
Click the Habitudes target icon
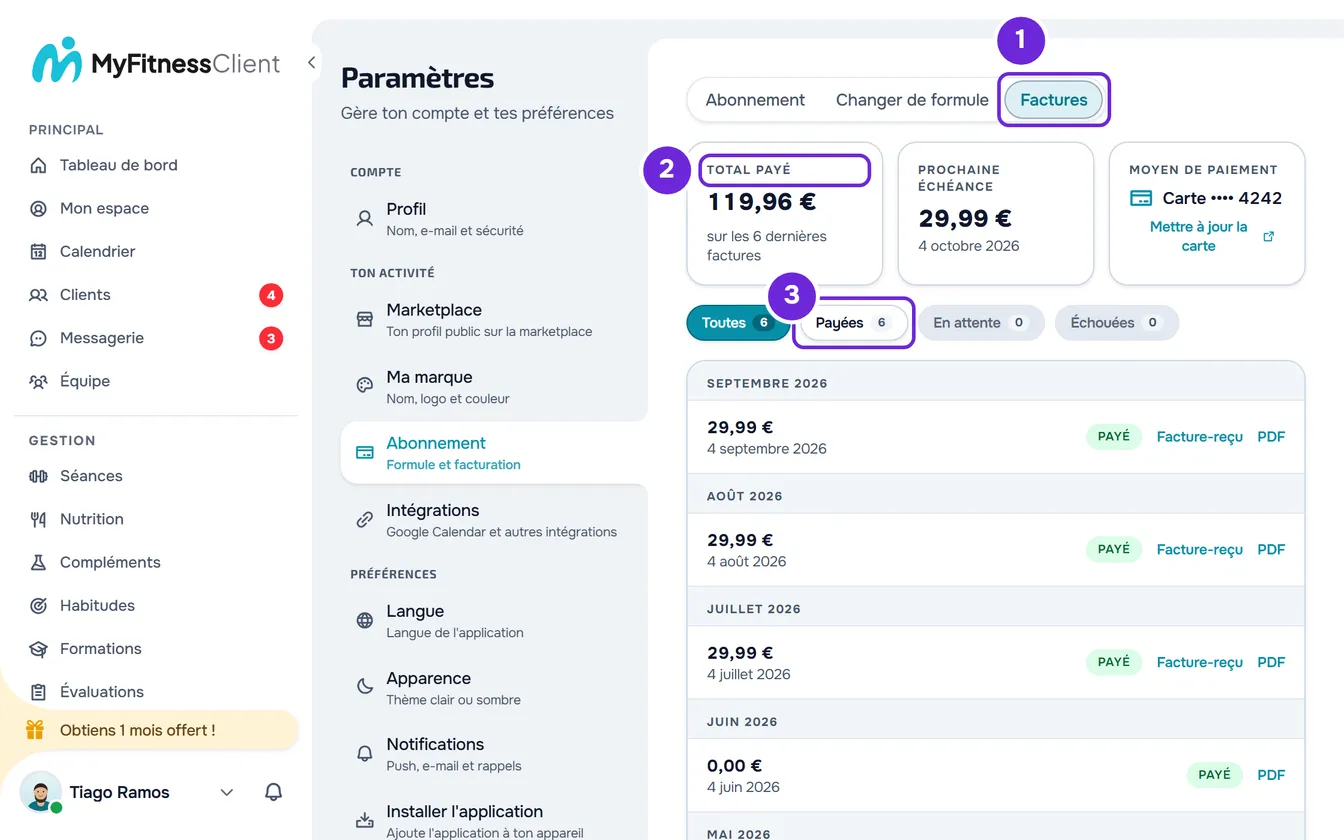(38, 605)
